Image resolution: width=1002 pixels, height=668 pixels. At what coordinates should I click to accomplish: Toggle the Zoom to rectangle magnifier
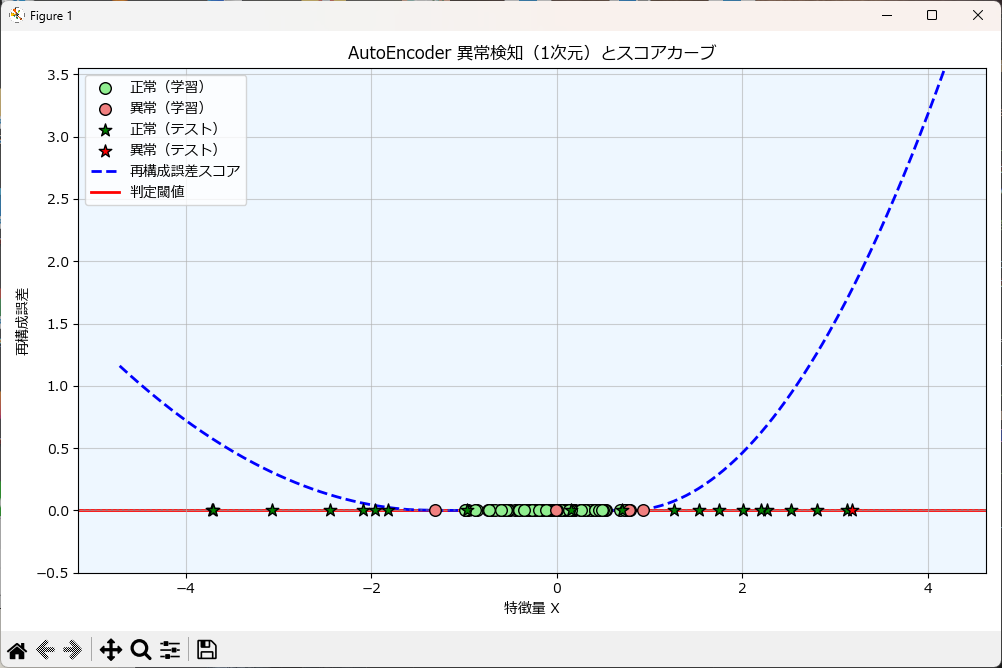coord(141,650)
